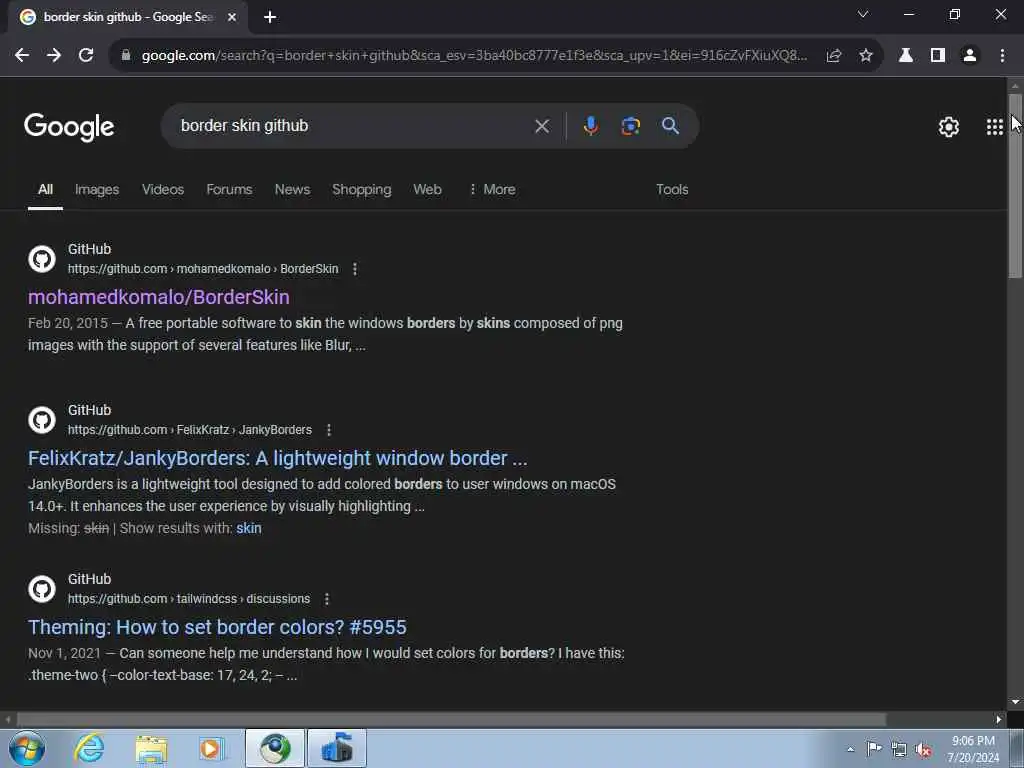Clear the search box text
This screenshot has height=768, width=1024.
tap(542, 126)
